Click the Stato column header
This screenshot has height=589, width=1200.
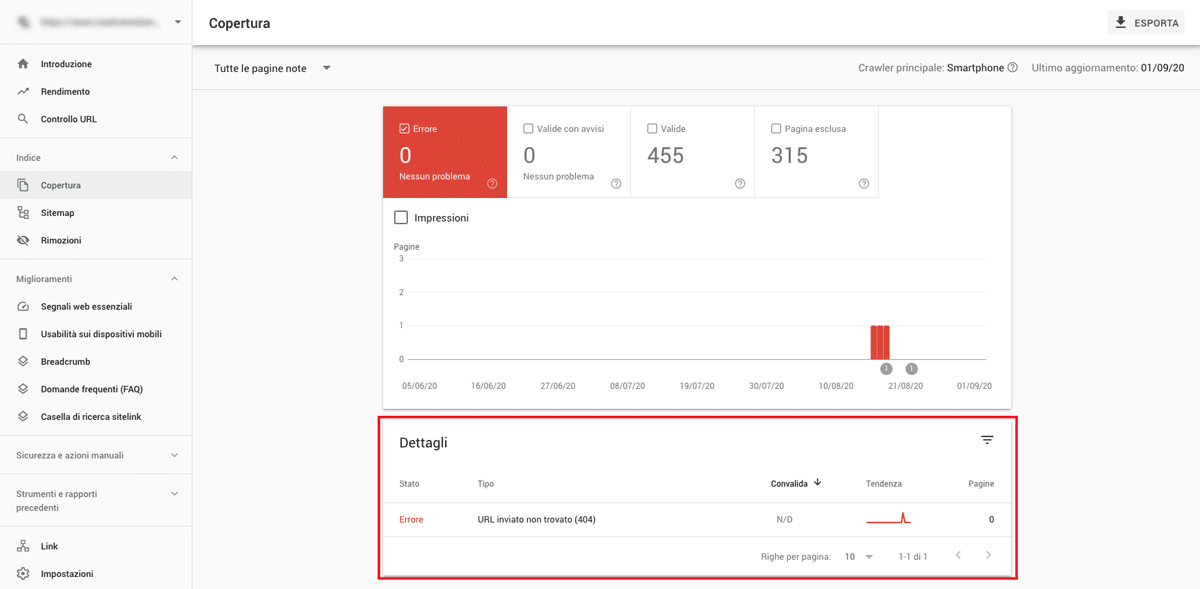click(x=409, y=483)
